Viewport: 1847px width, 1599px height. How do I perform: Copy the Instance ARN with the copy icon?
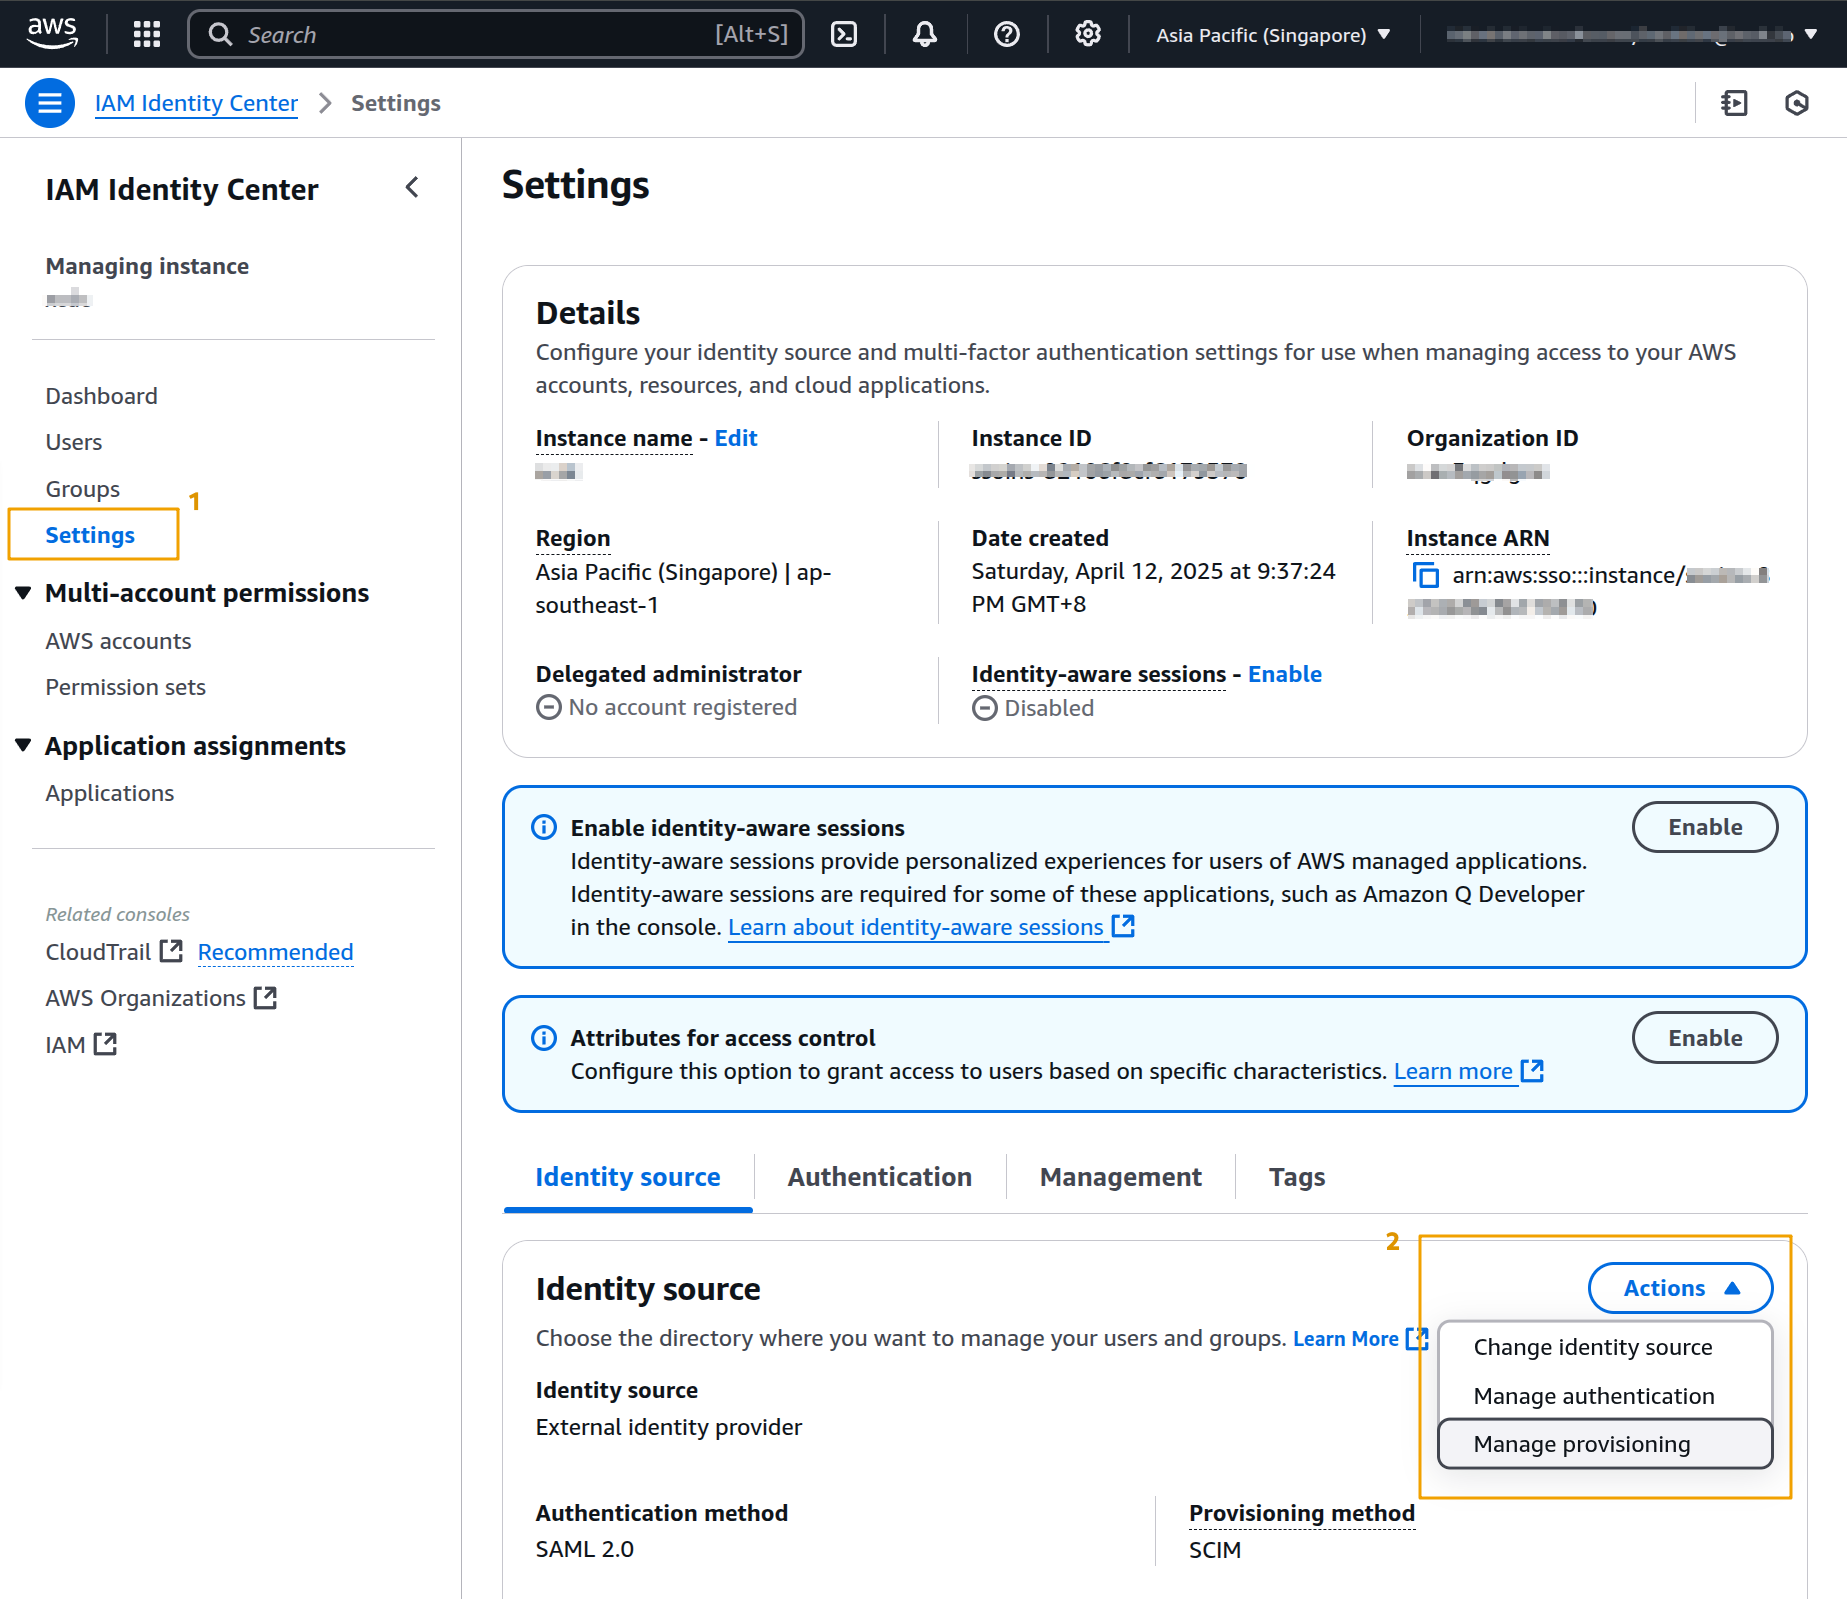(x=1425, y=575)
